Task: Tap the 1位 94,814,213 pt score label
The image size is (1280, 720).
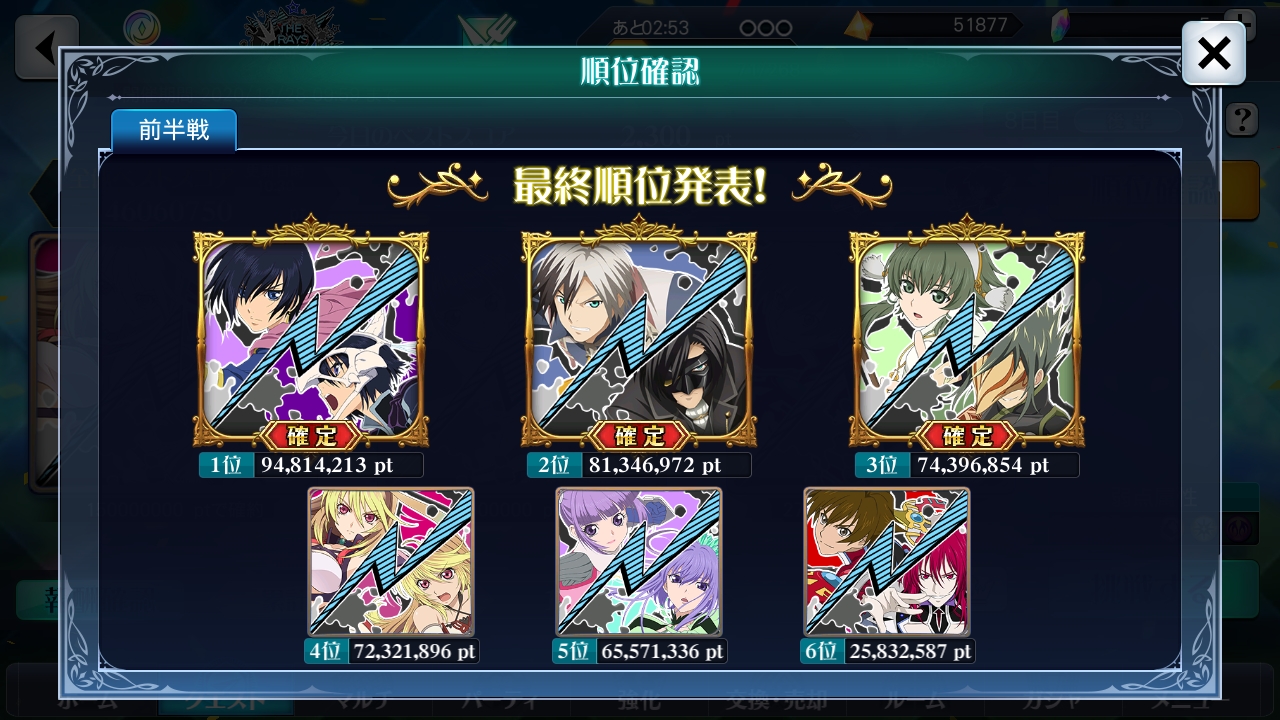Action: click(311, 465)
